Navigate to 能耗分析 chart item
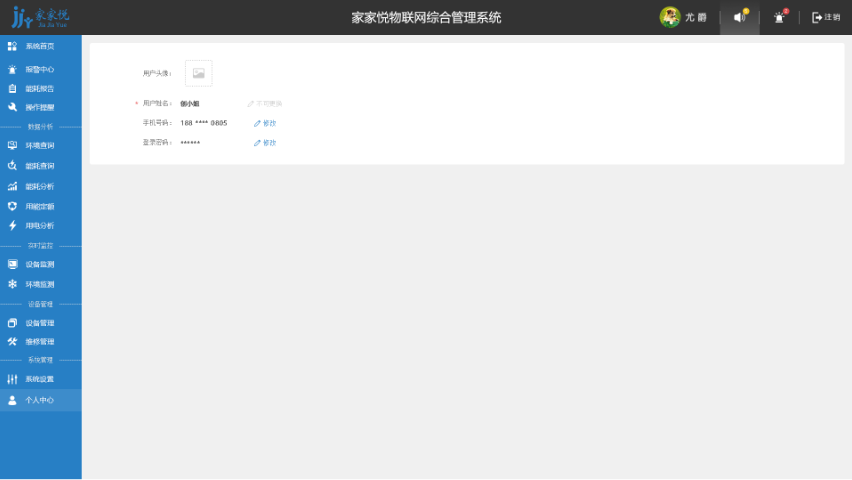Image resolution: width=852 pixels, height=480 pixels. coord(40,187)
